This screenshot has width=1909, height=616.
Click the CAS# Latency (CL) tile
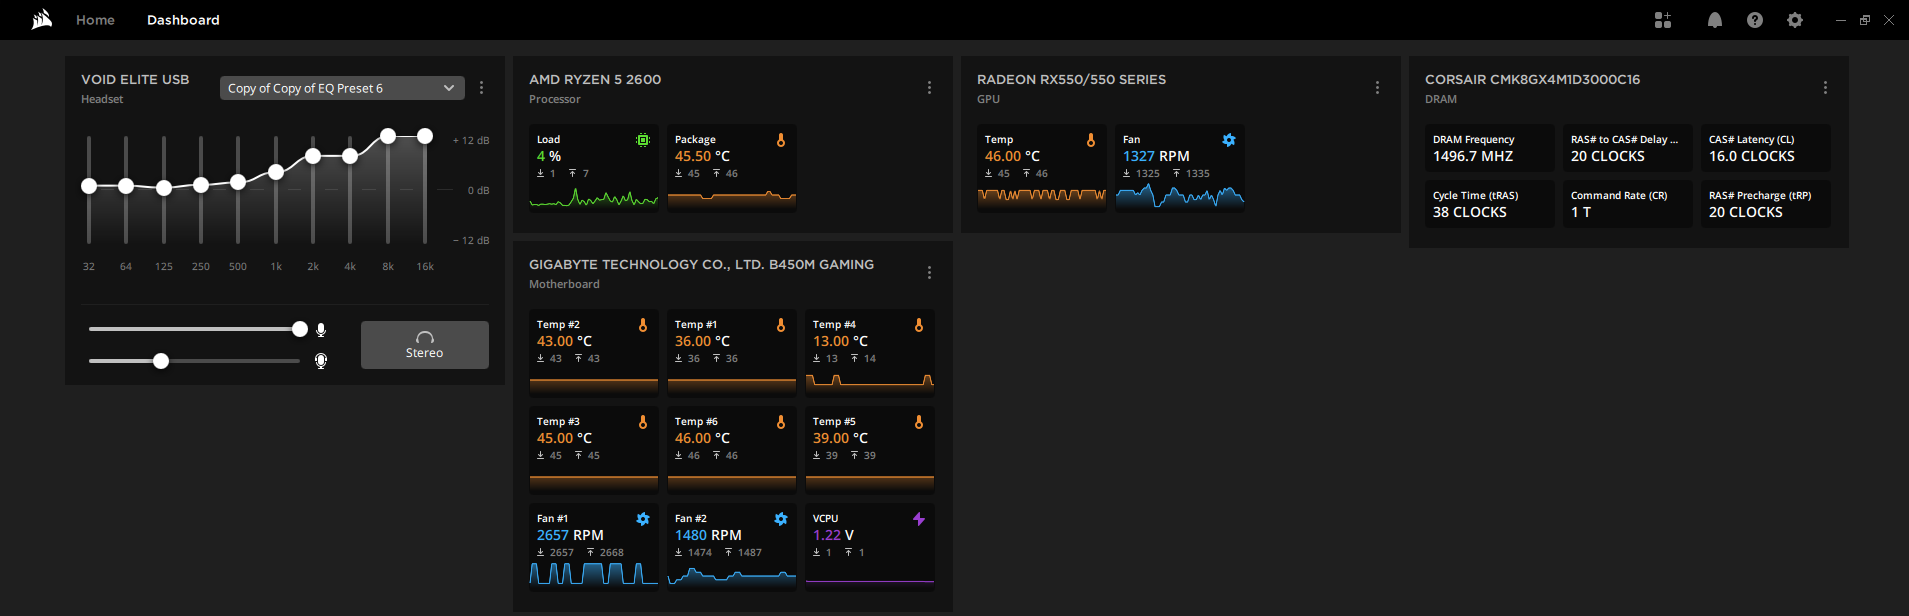[1766, 148]
